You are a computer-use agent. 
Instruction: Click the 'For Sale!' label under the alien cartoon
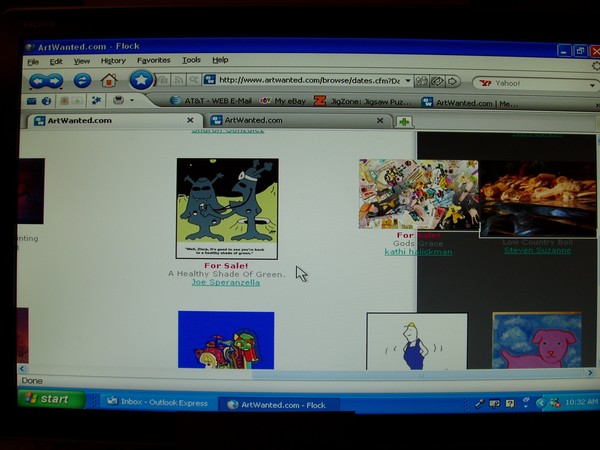pyautogui.click(x=226, y=266)
